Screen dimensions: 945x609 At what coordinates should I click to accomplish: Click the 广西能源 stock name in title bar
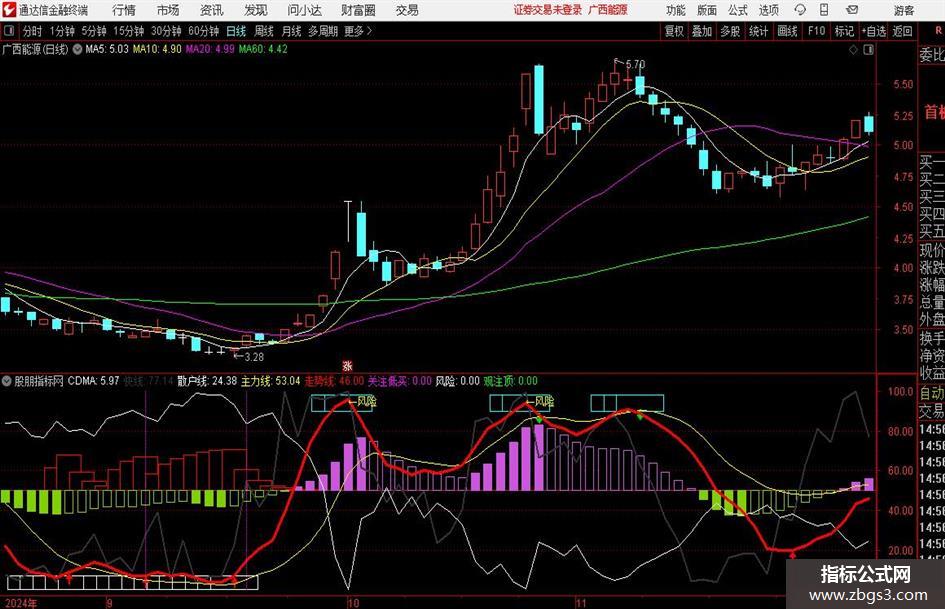pyautogui.click(x=608, y=10)
